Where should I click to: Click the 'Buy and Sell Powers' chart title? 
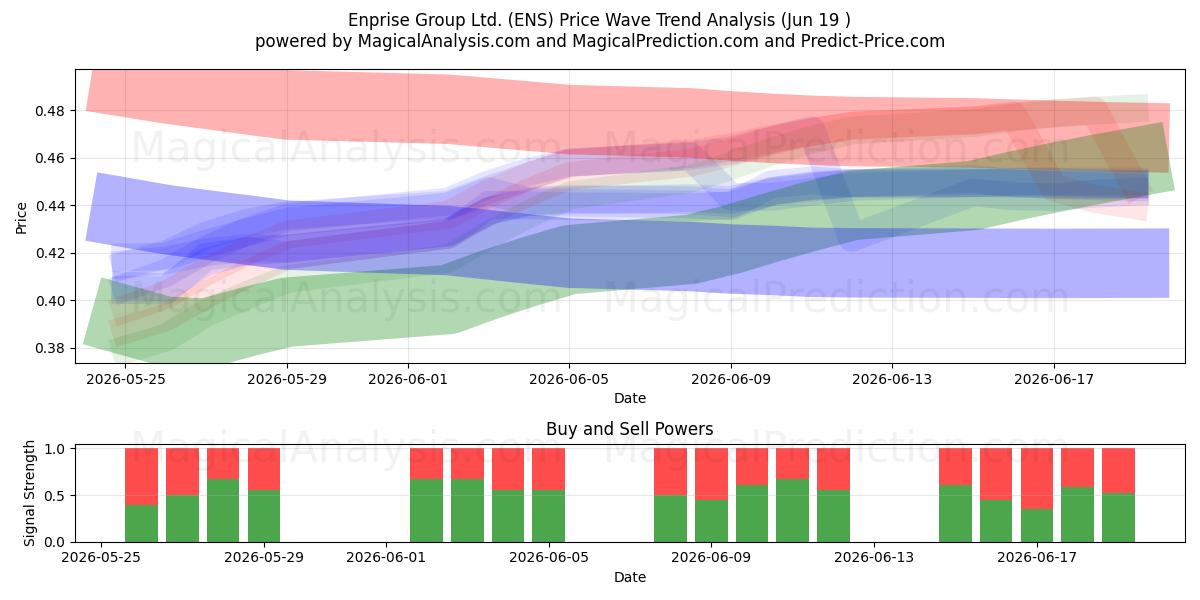tap(630, 429)
